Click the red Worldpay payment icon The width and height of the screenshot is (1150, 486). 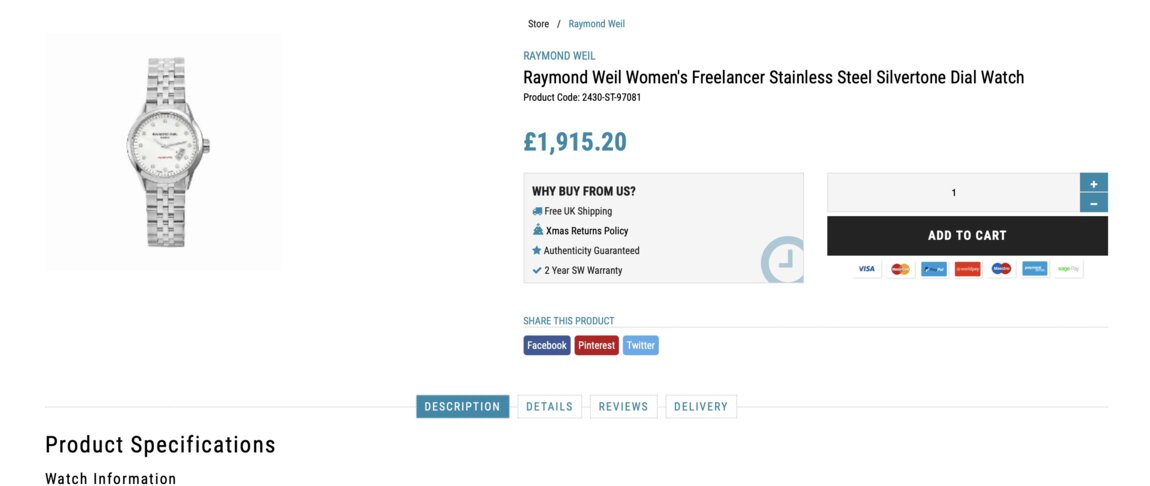967,269
